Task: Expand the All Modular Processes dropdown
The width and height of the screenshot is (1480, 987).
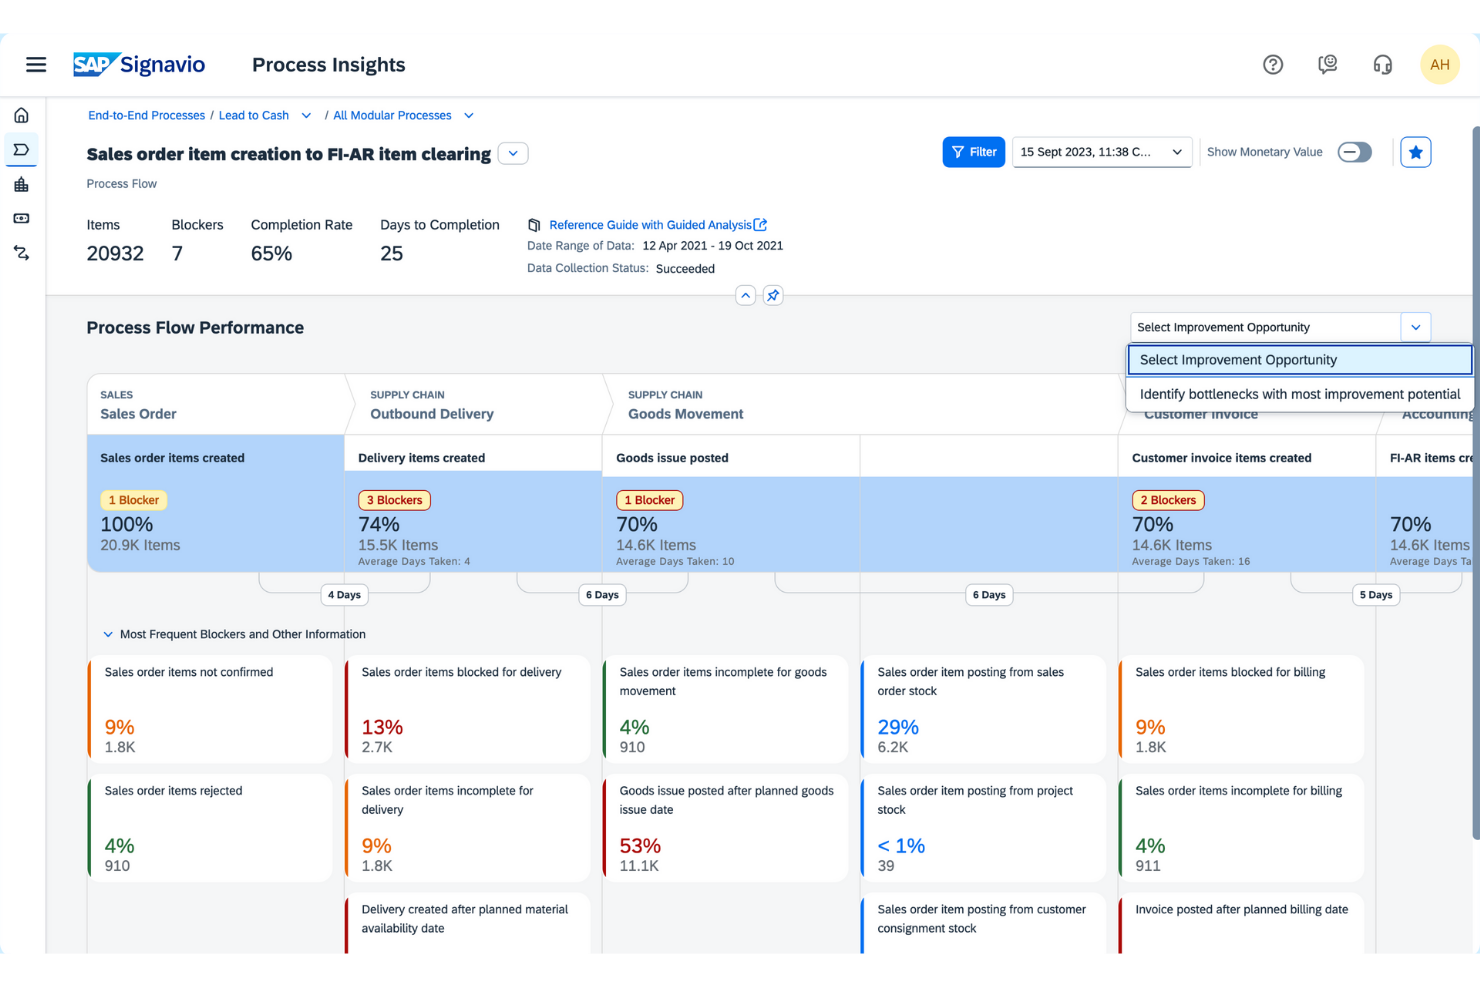Action: 469,115
